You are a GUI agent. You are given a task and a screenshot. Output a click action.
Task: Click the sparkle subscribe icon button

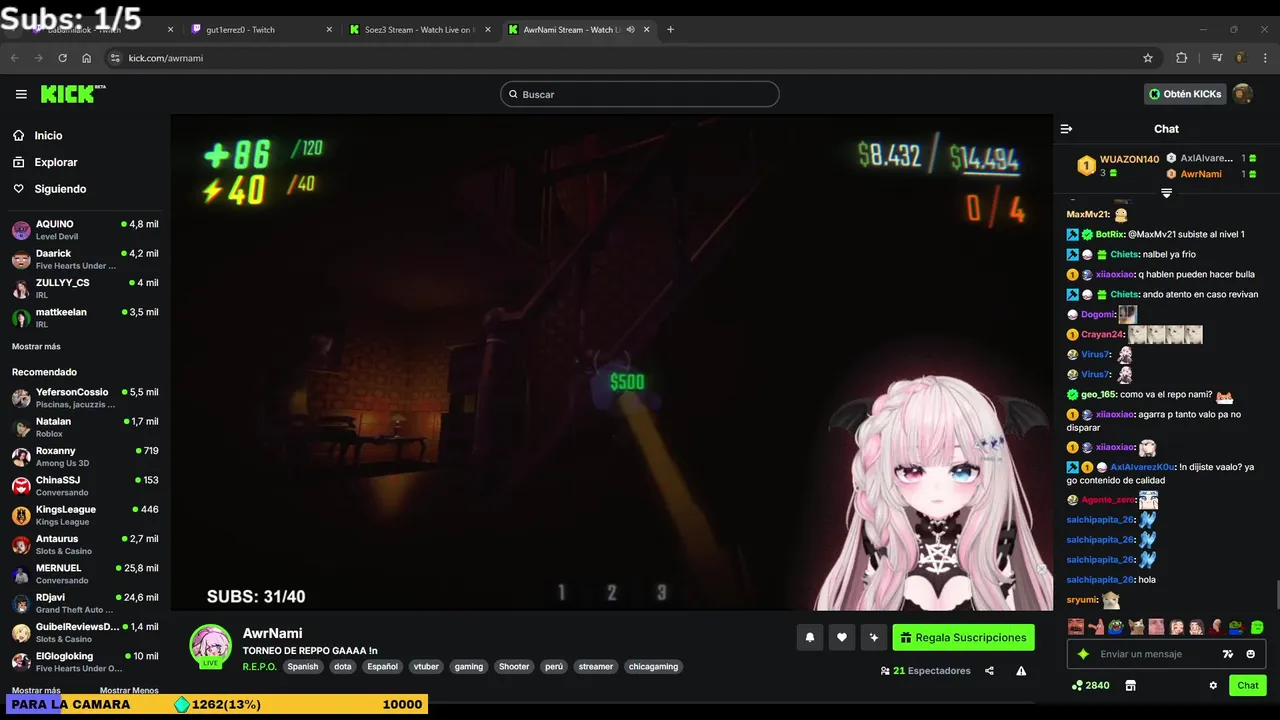874,637
